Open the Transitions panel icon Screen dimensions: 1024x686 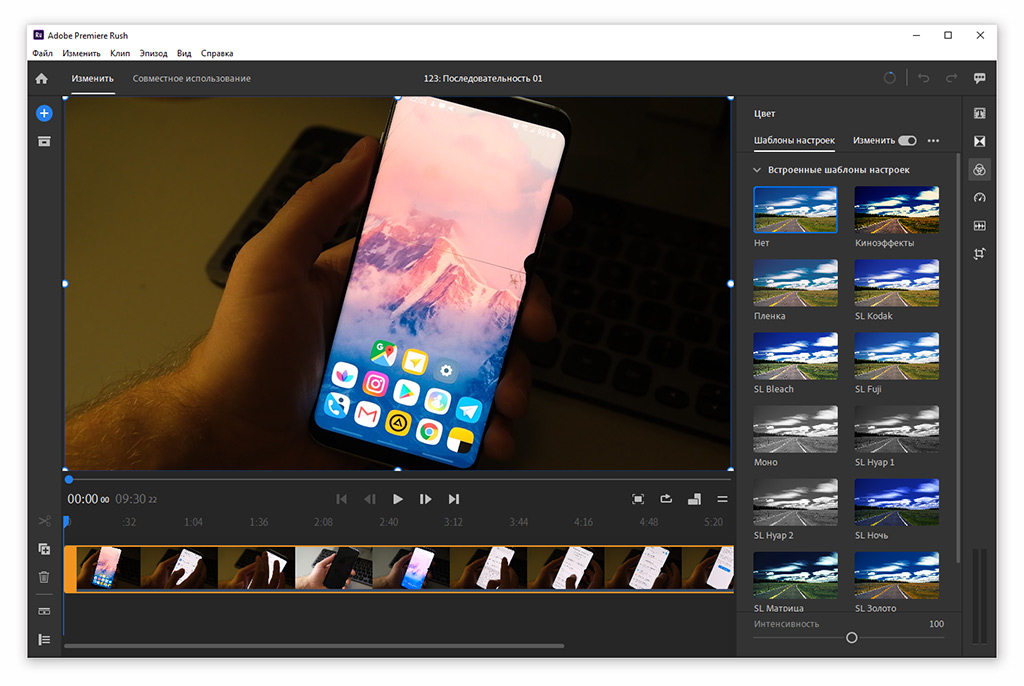point(979,141)
